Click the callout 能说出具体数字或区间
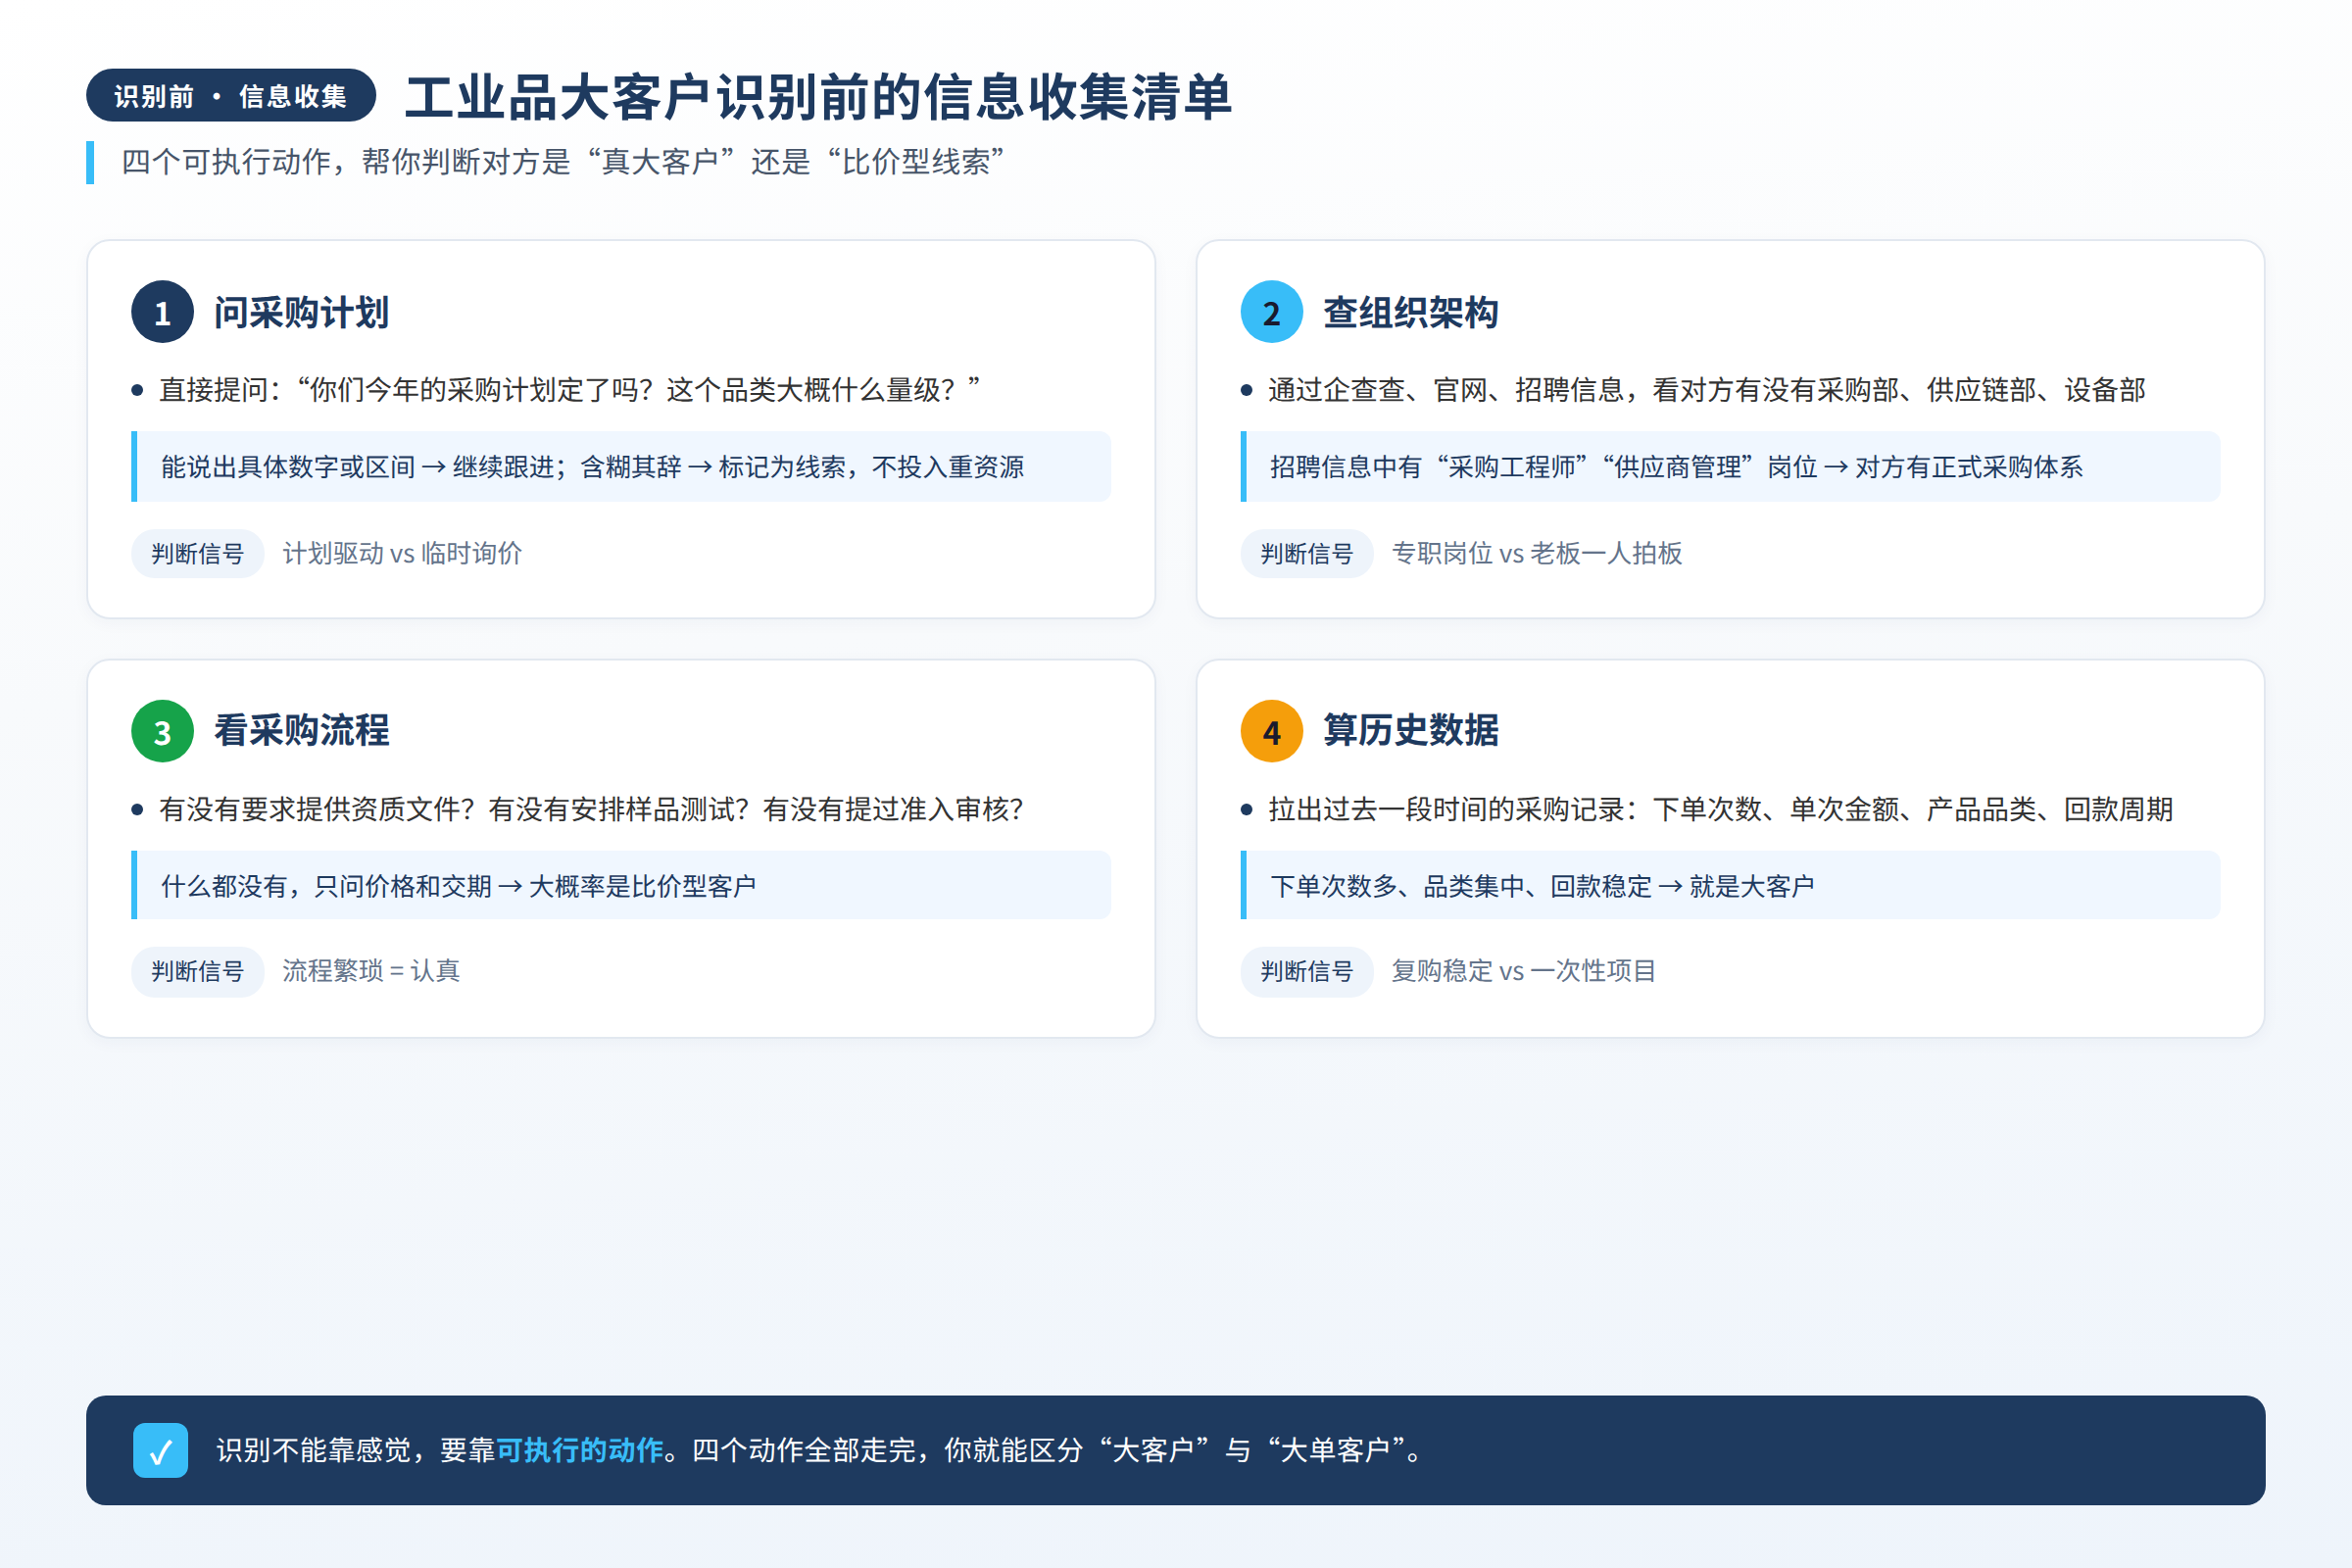Screen dimensions: 2352x1568 pos(621,467)
